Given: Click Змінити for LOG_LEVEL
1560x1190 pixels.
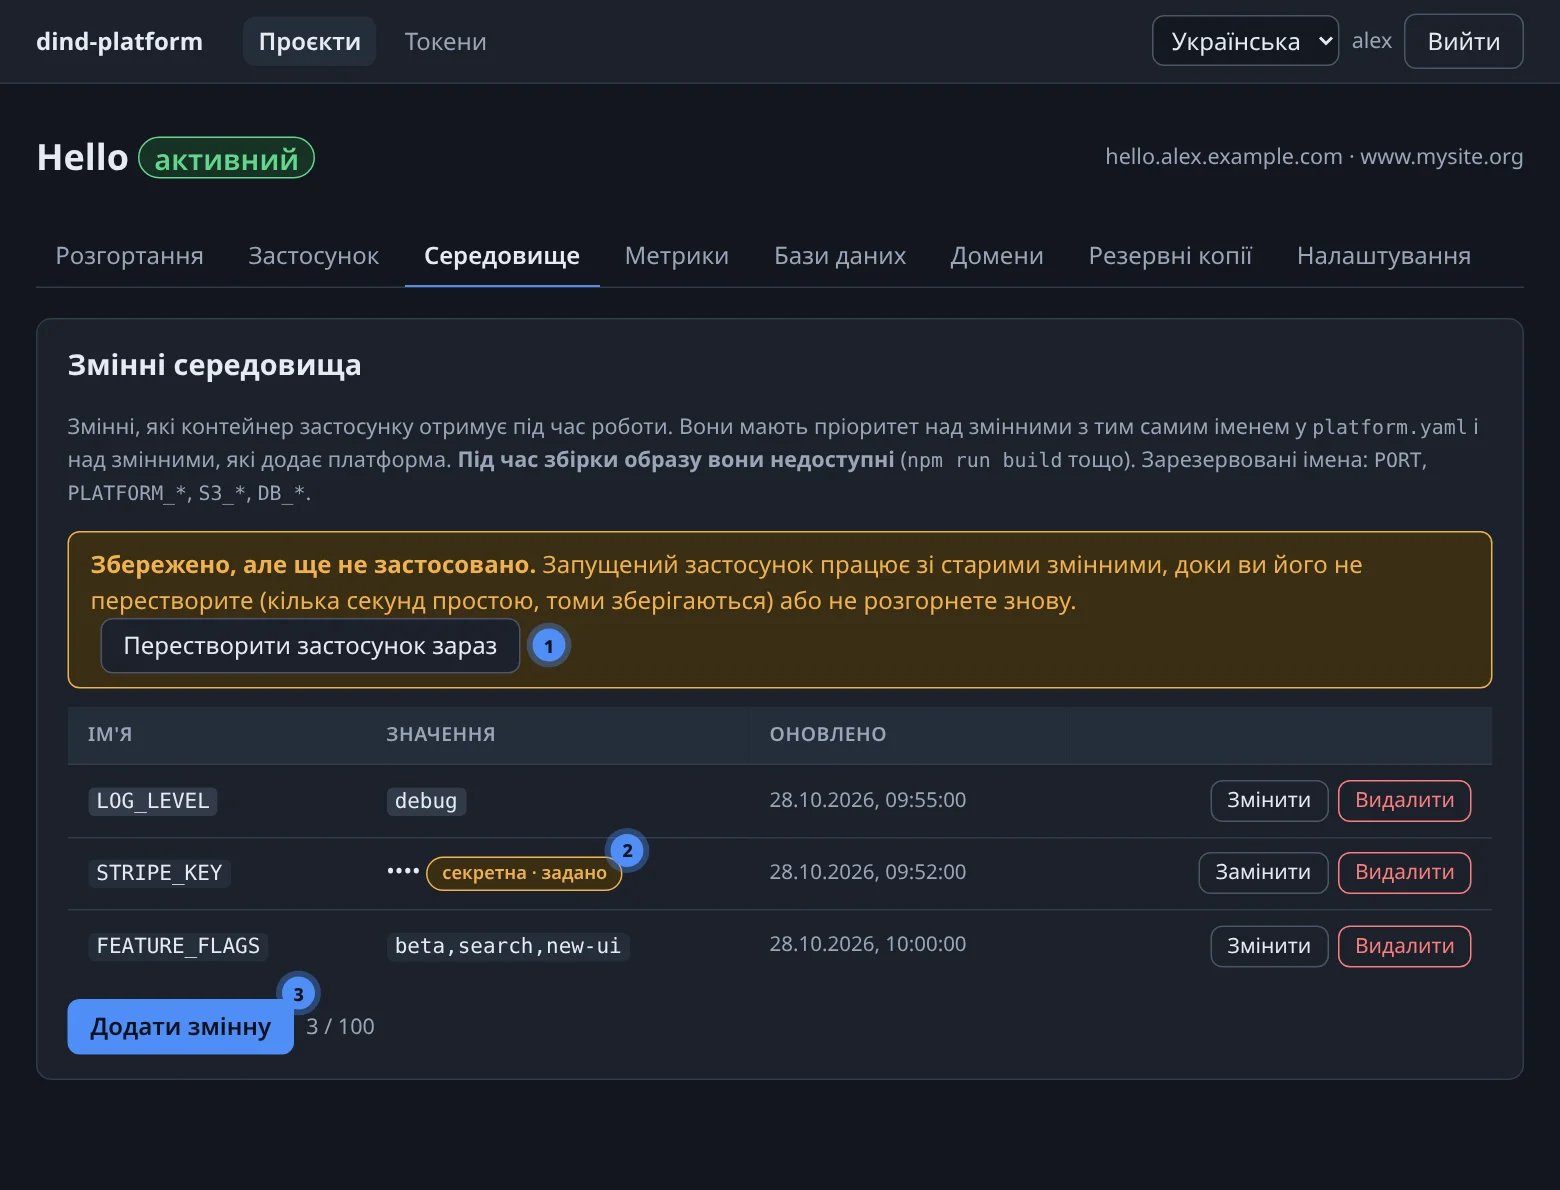Looking at the screenshot, I should click(1269, 800).
